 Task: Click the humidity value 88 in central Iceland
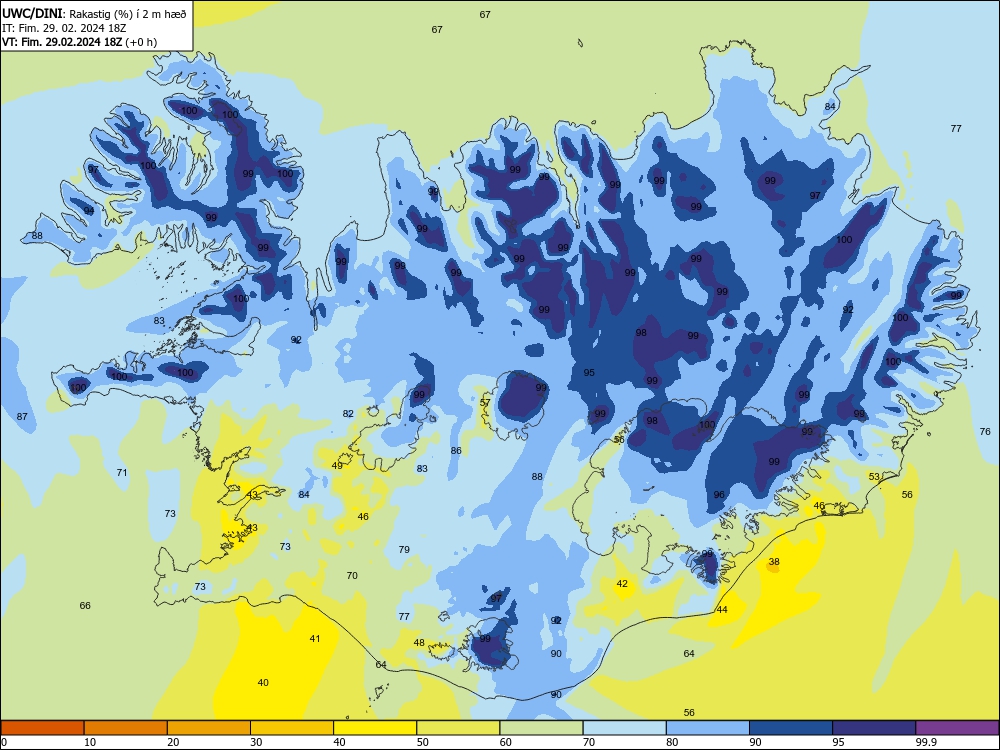click(537, 476)
